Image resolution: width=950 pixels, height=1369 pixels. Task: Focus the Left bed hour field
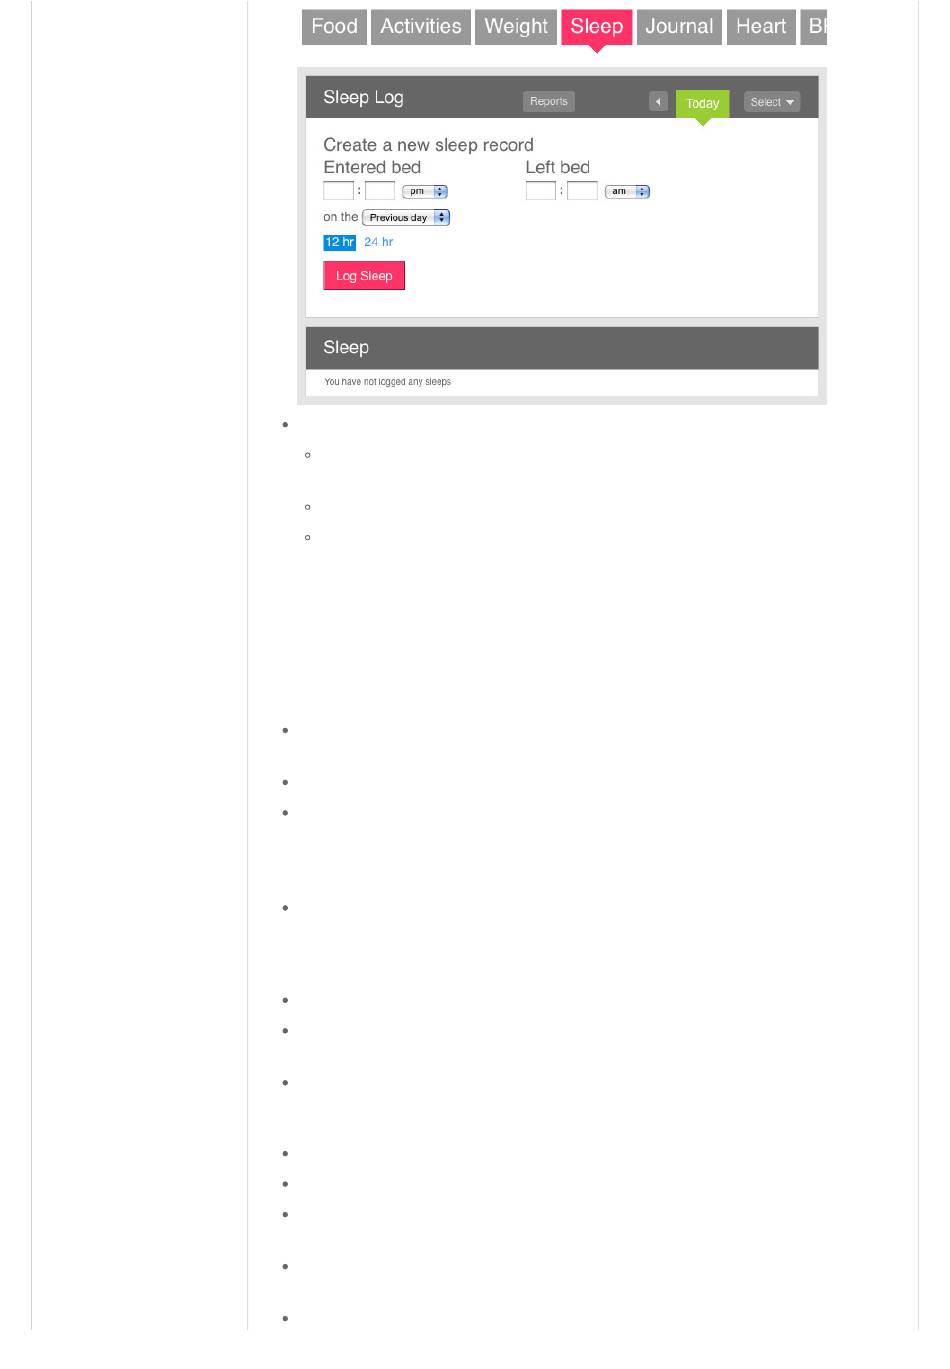541,191
